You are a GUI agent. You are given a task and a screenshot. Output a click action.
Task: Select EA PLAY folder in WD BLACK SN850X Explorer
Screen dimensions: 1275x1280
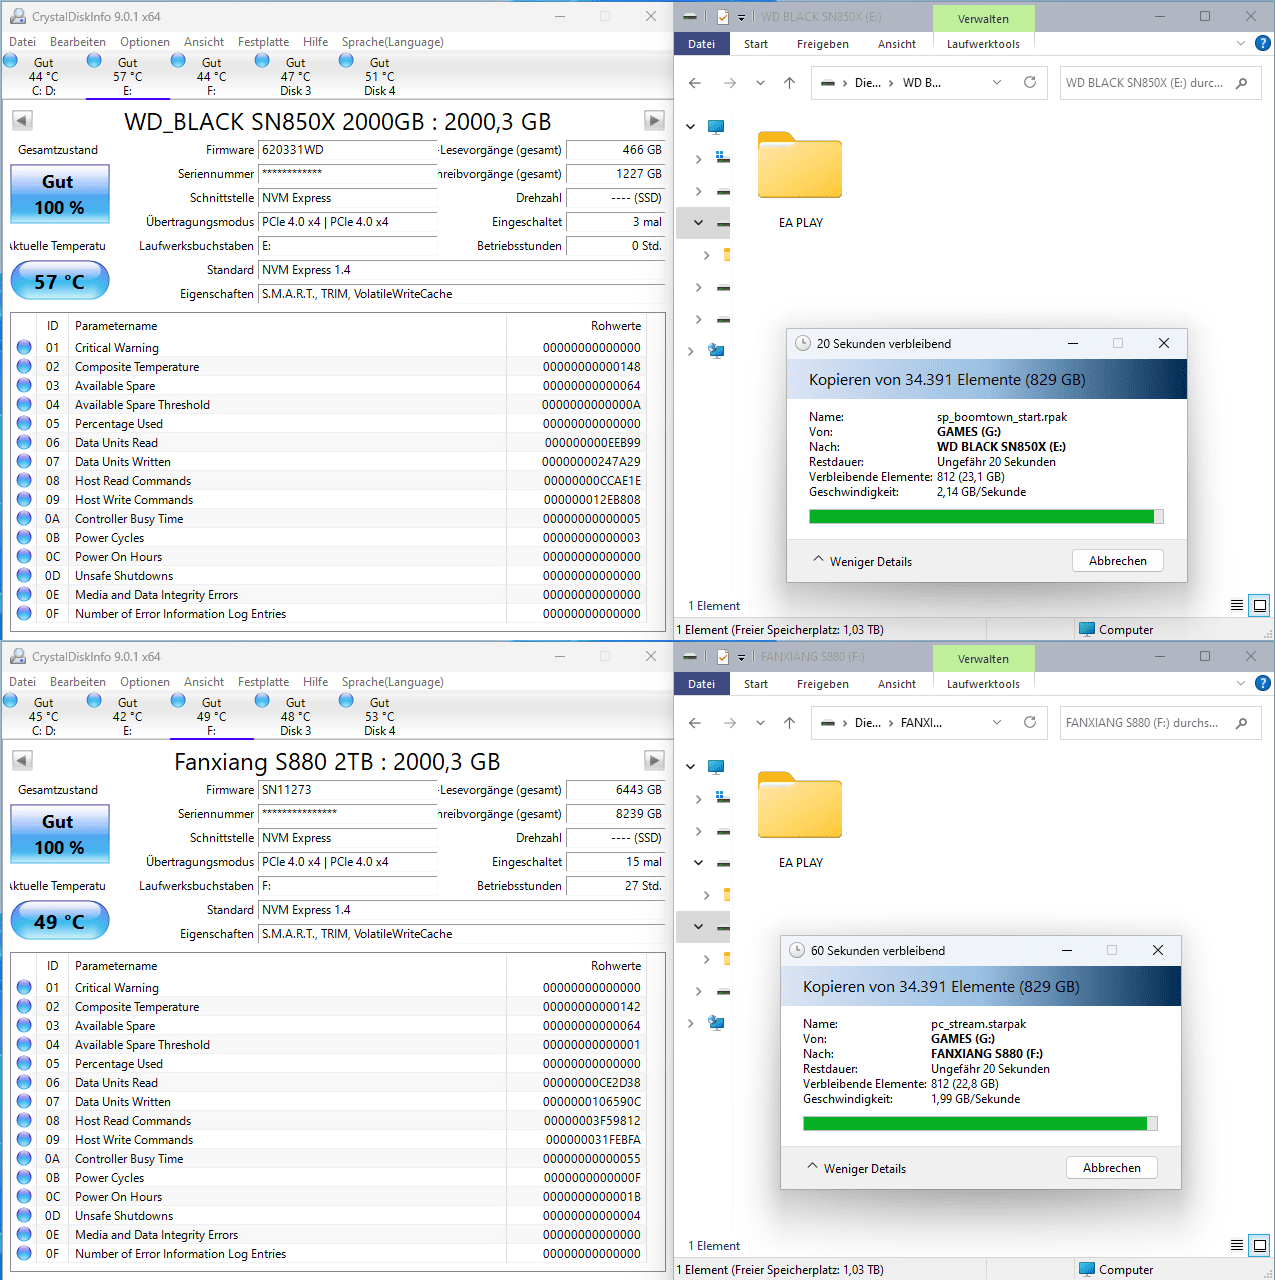(800, 180)
